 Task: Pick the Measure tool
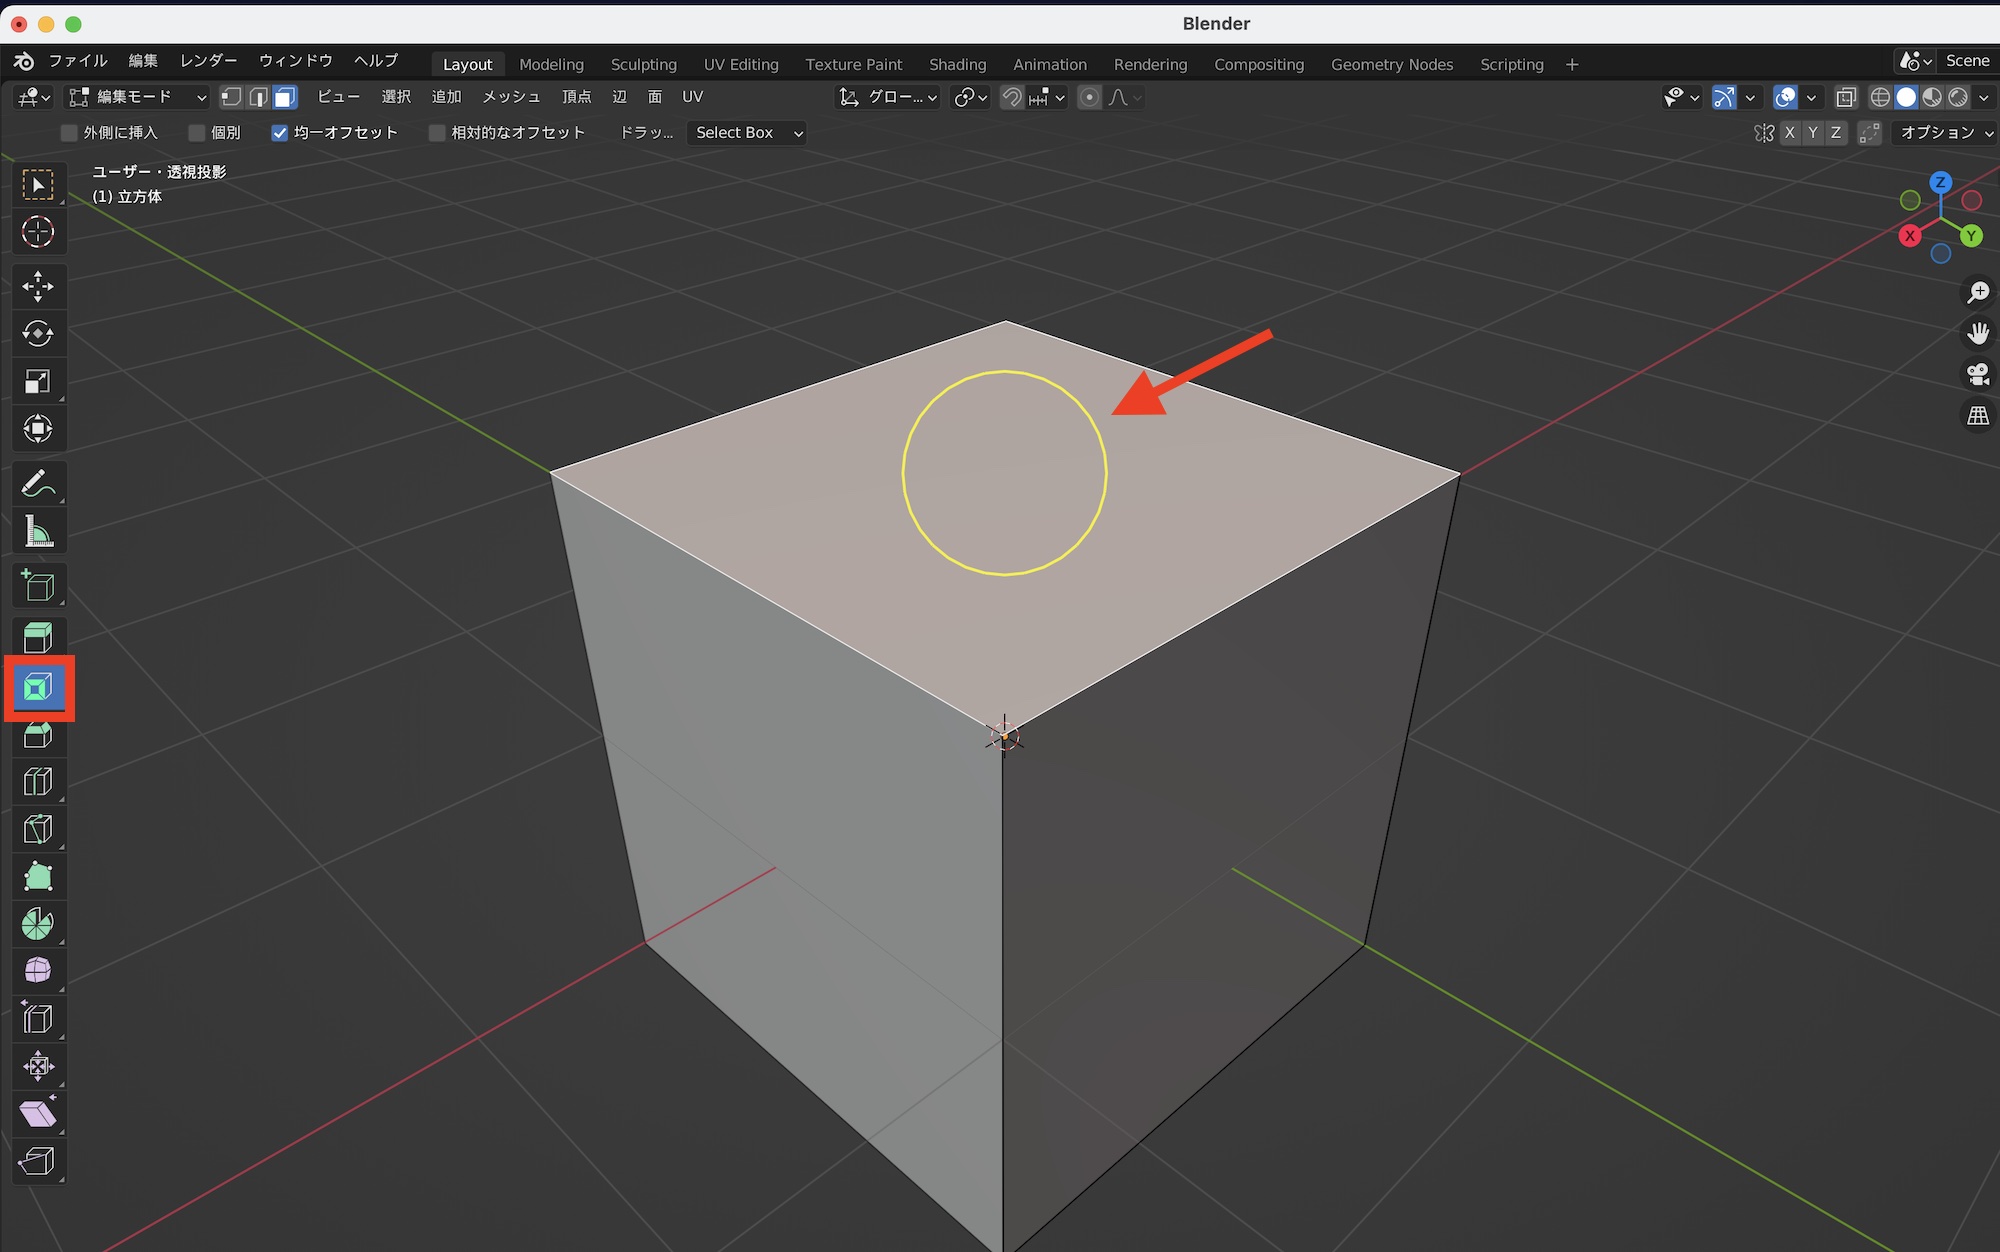(38, 532)
